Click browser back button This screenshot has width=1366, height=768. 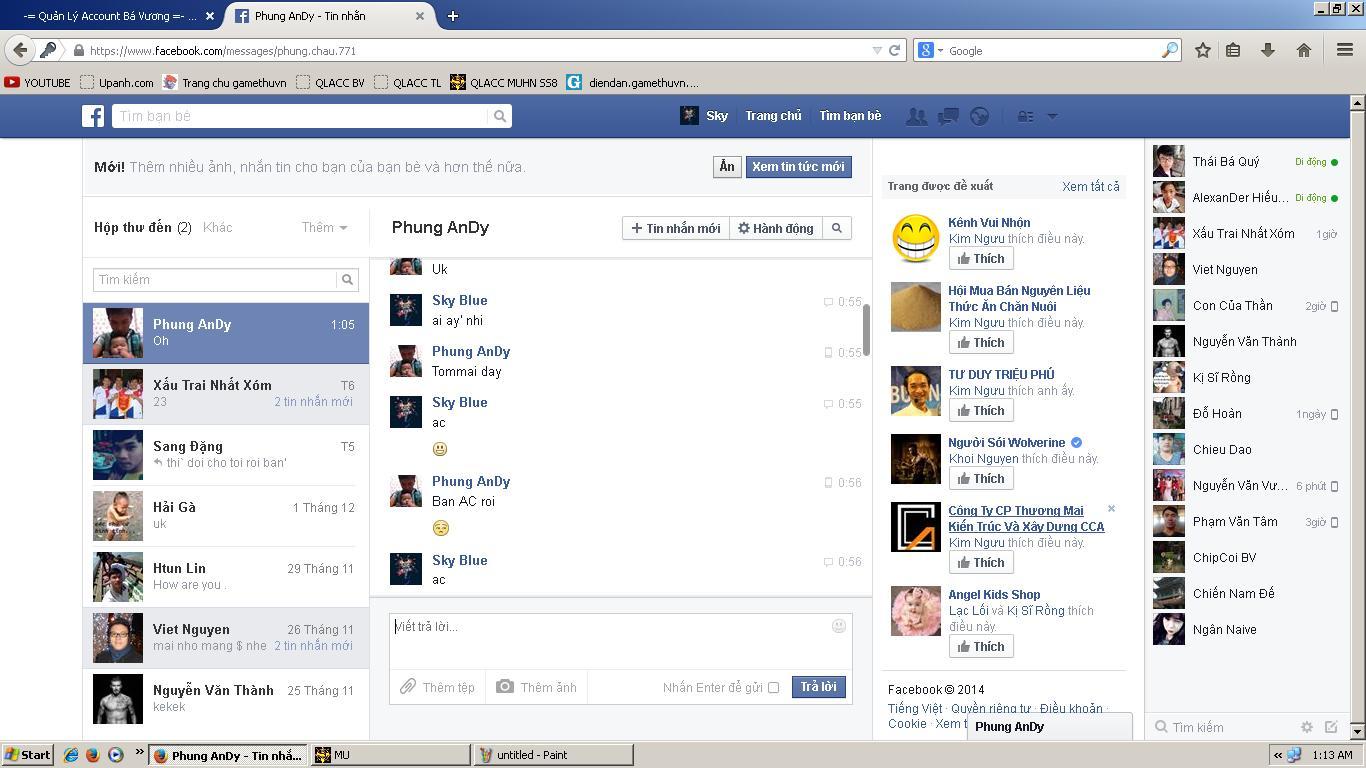click(x=19, y=50)
